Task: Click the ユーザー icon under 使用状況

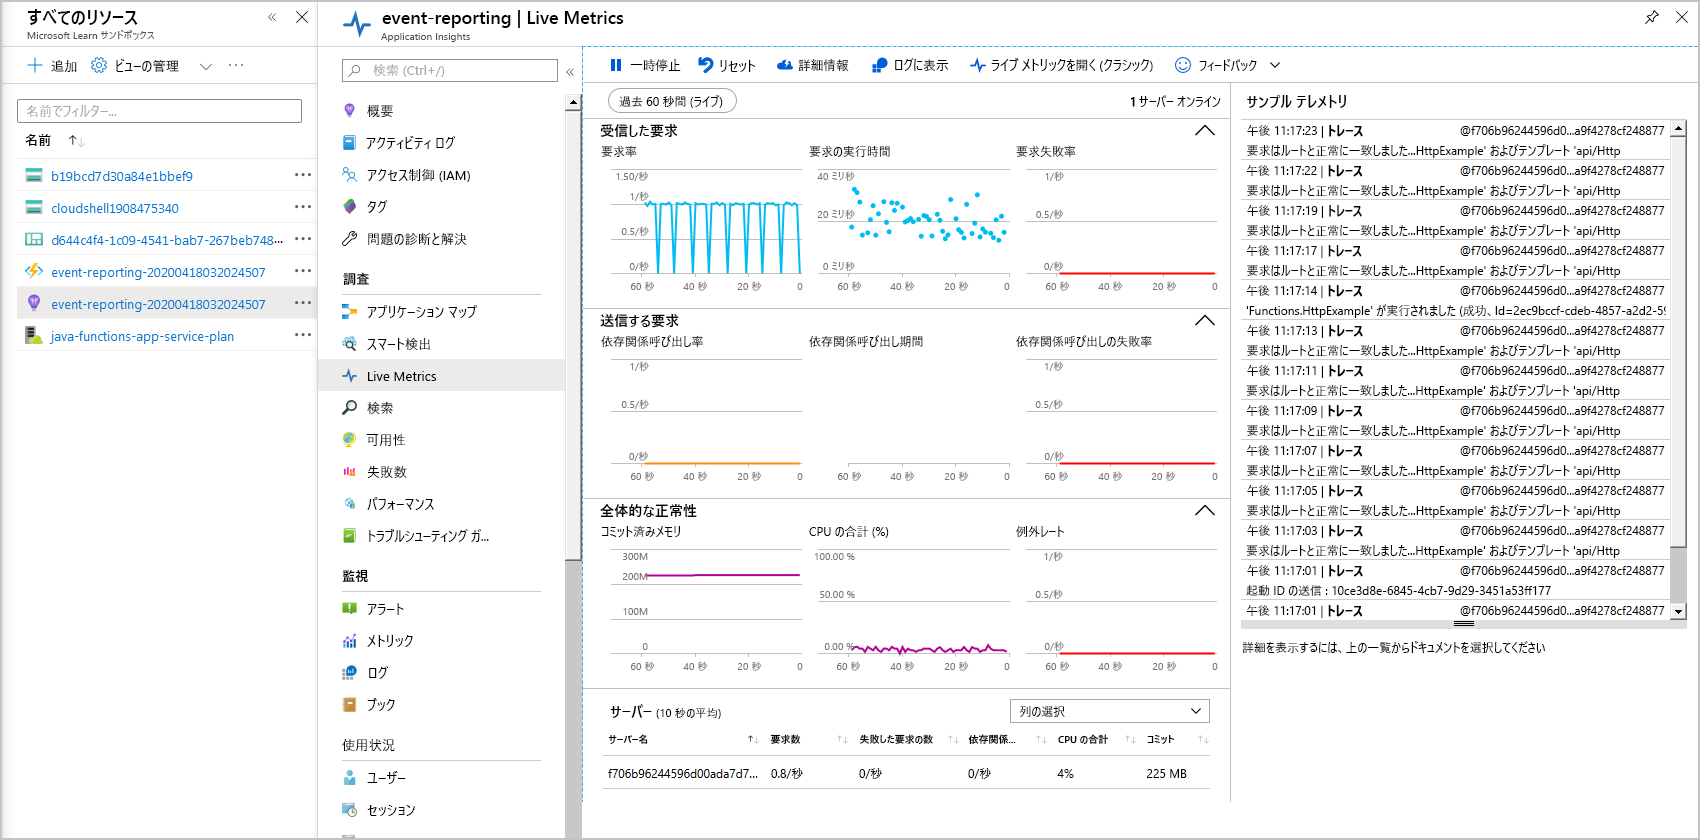Action: pyautogui.click(x=349, y=778)
